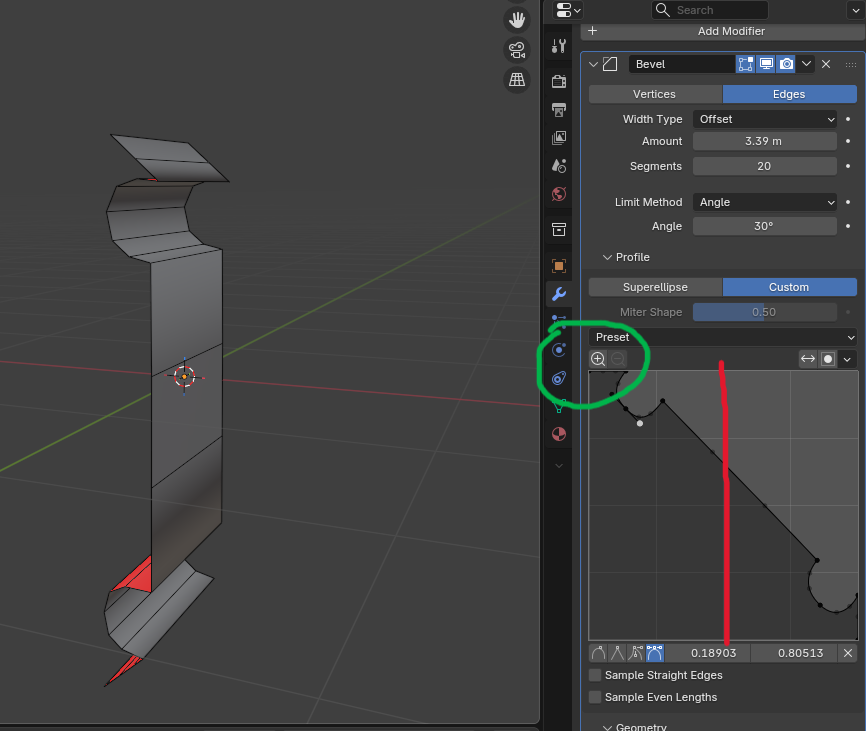Switch bevel affect to Vertices
Image resolution: width=866 pixels, height=731 pixels.
click(x=655, y=94)
